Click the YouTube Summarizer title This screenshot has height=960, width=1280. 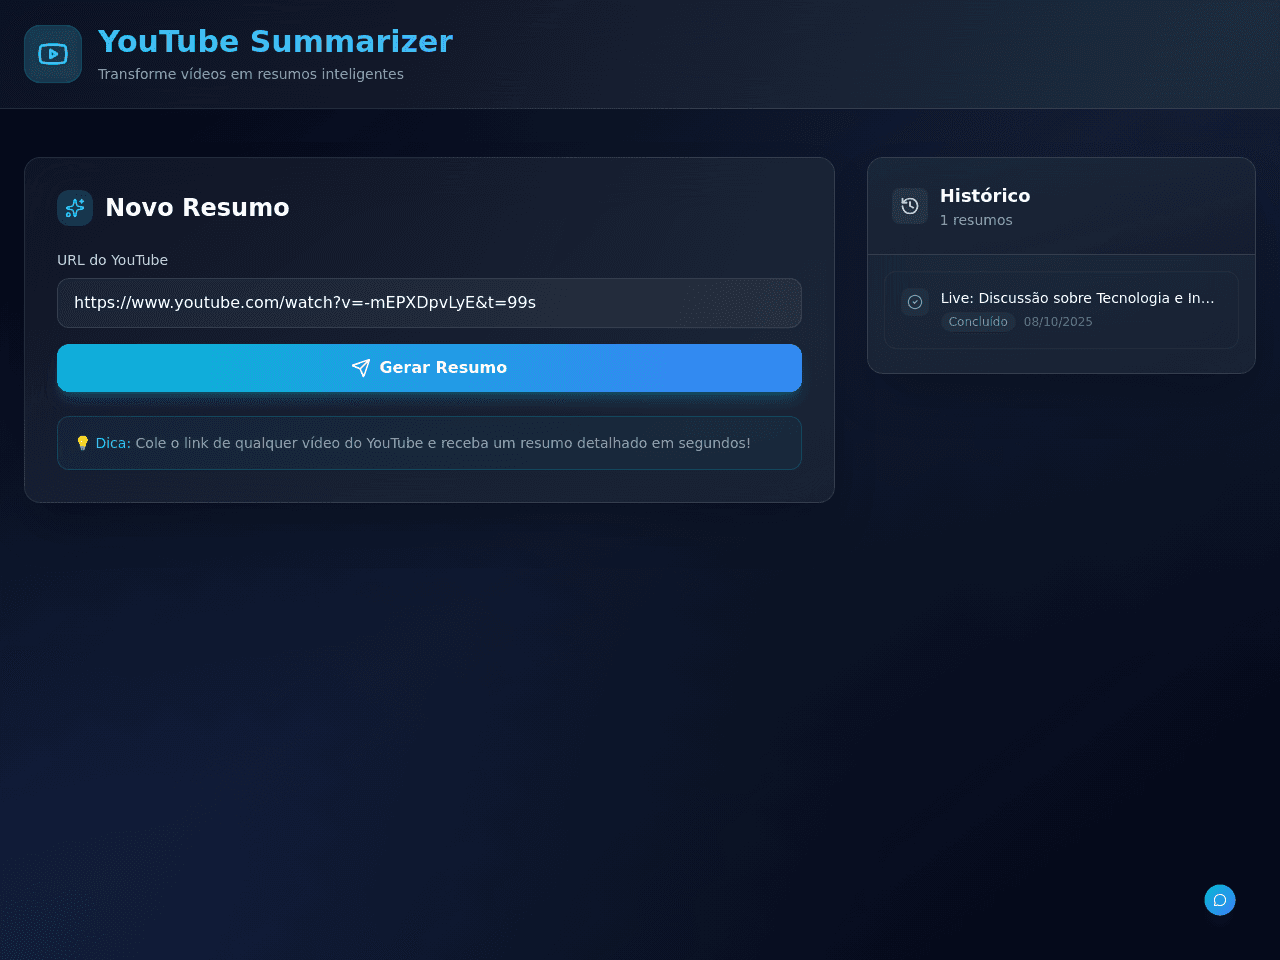coord(275,42)
